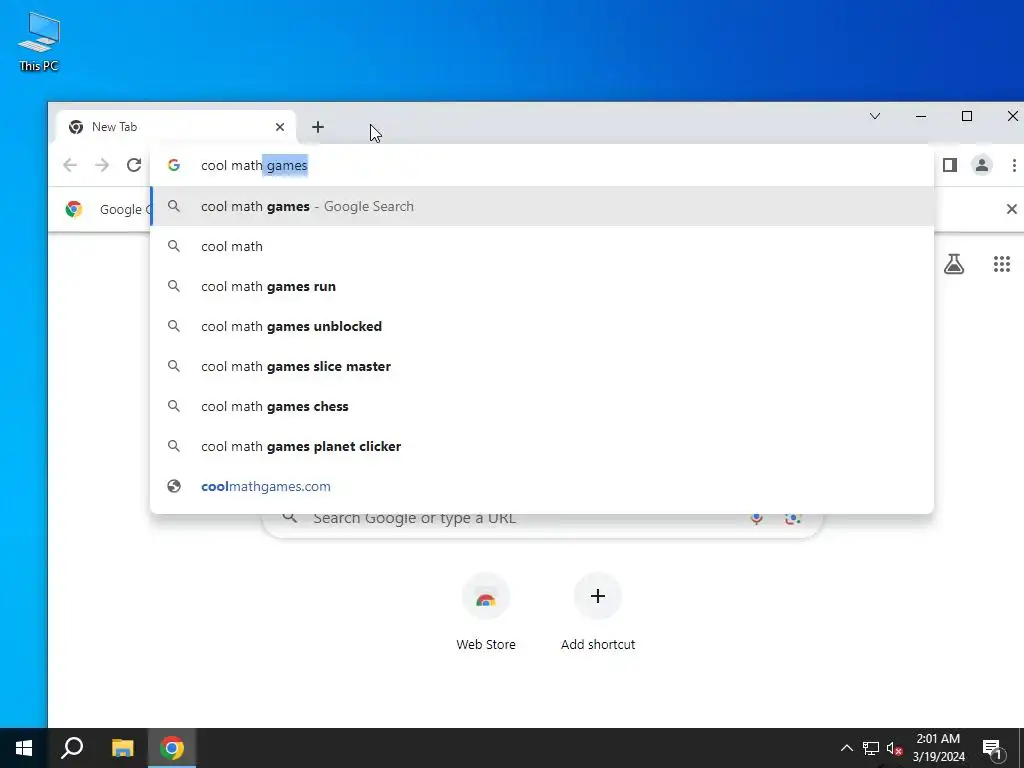Click the Chrome logo in the info bar
Image resolution: width=1024 pixels, height=768 pixels.
coord(74,209)
